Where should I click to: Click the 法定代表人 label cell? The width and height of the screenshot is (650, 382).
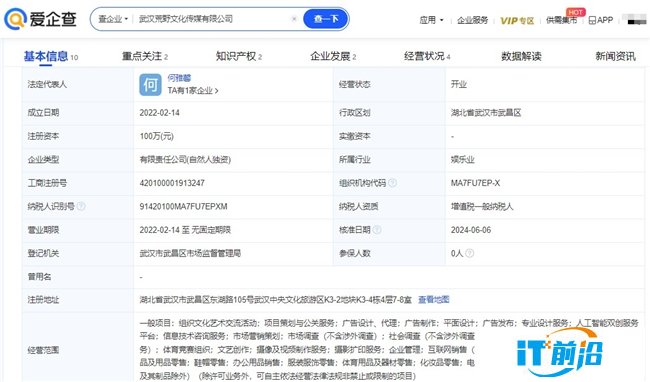[78, 85]
